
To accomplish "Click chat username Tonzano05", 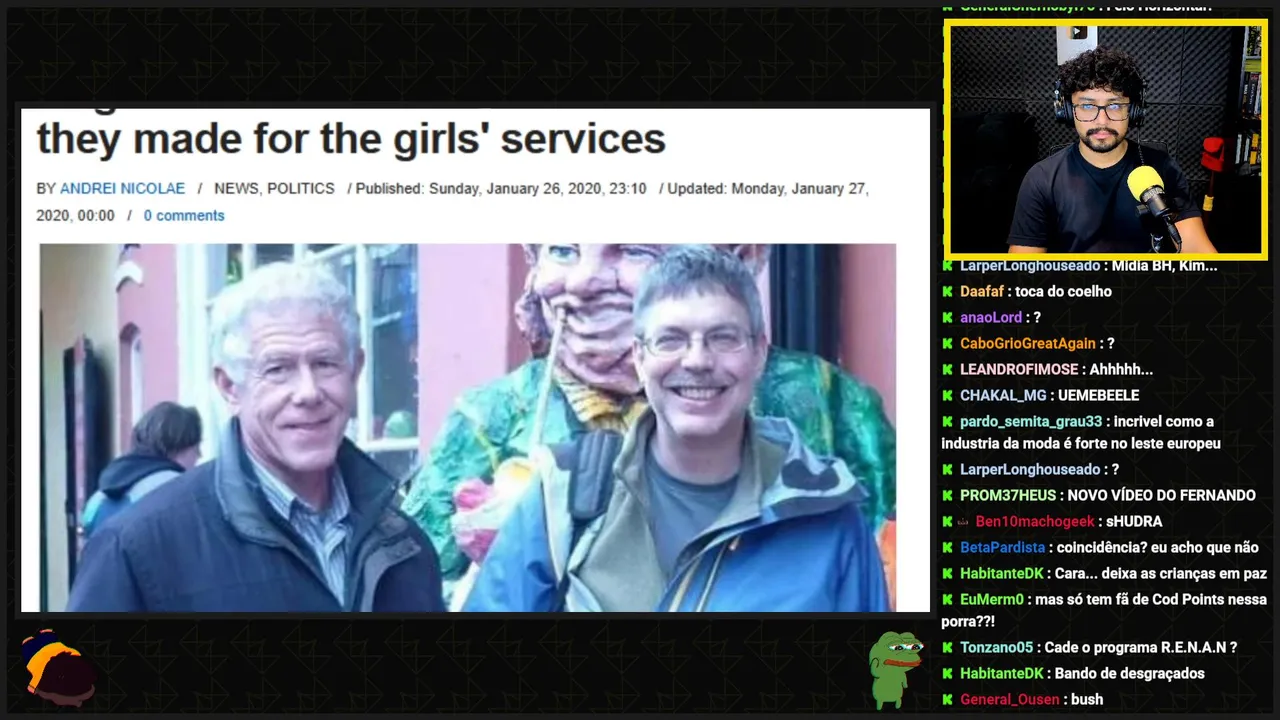I will coord(996,648).
